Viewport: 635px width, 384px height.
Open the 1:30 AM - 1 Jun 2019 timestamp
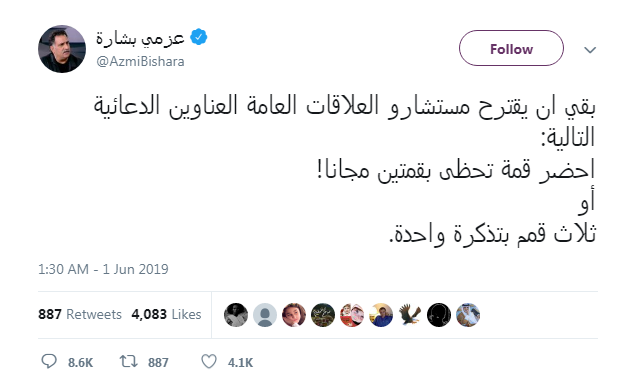coord(103,269)
